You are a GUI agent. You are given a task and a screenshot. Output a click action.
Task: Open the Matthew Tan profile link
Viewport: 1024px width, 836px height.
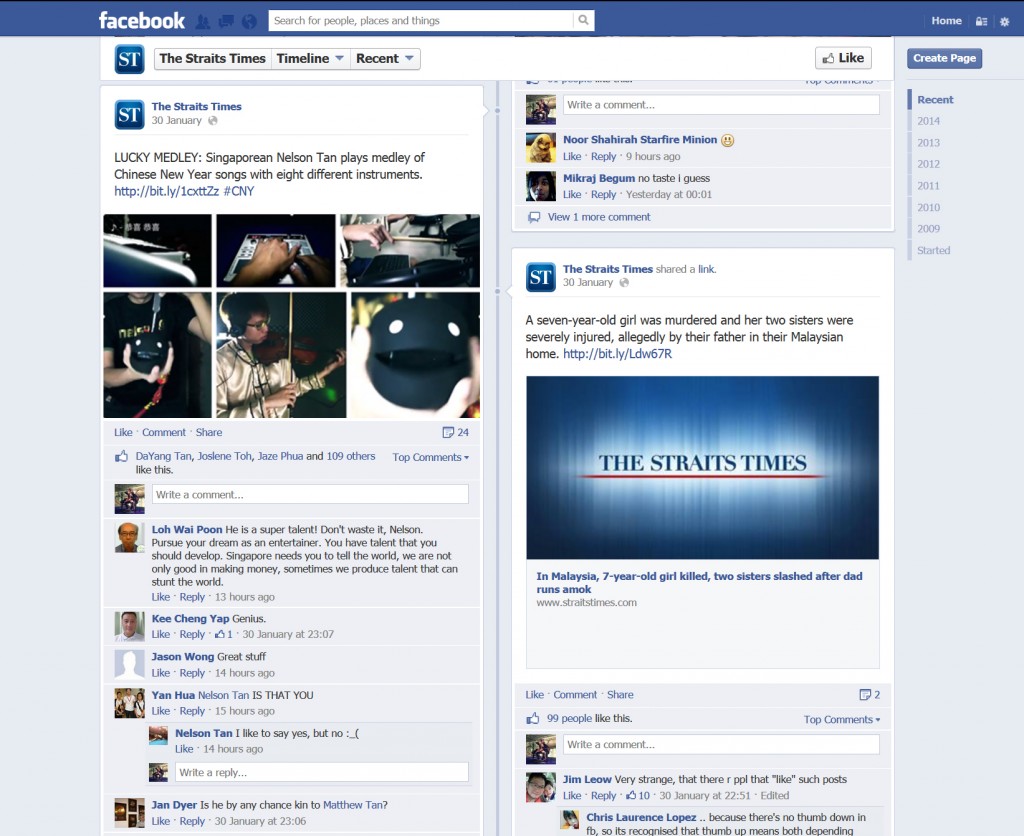coord(353,805)
